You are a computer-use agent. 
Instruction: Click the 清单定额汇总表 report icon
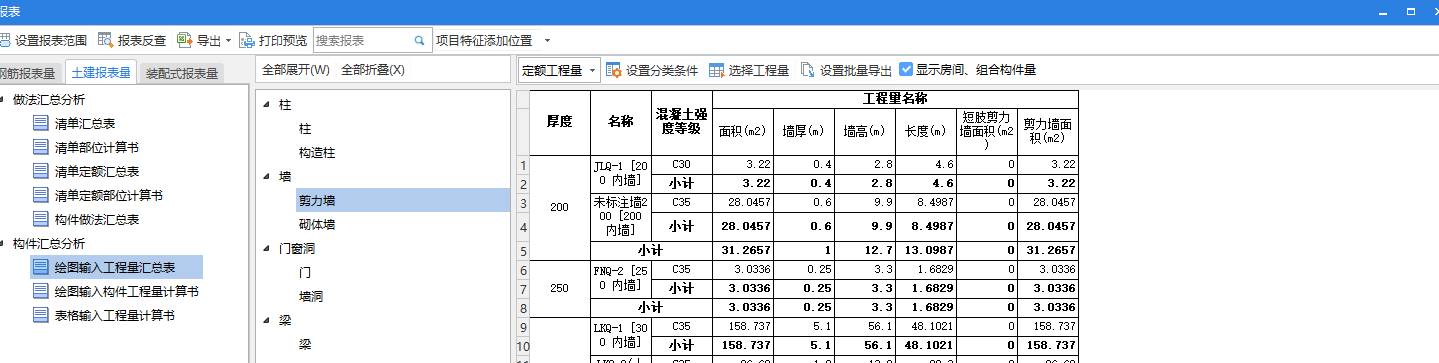[40, 172]
